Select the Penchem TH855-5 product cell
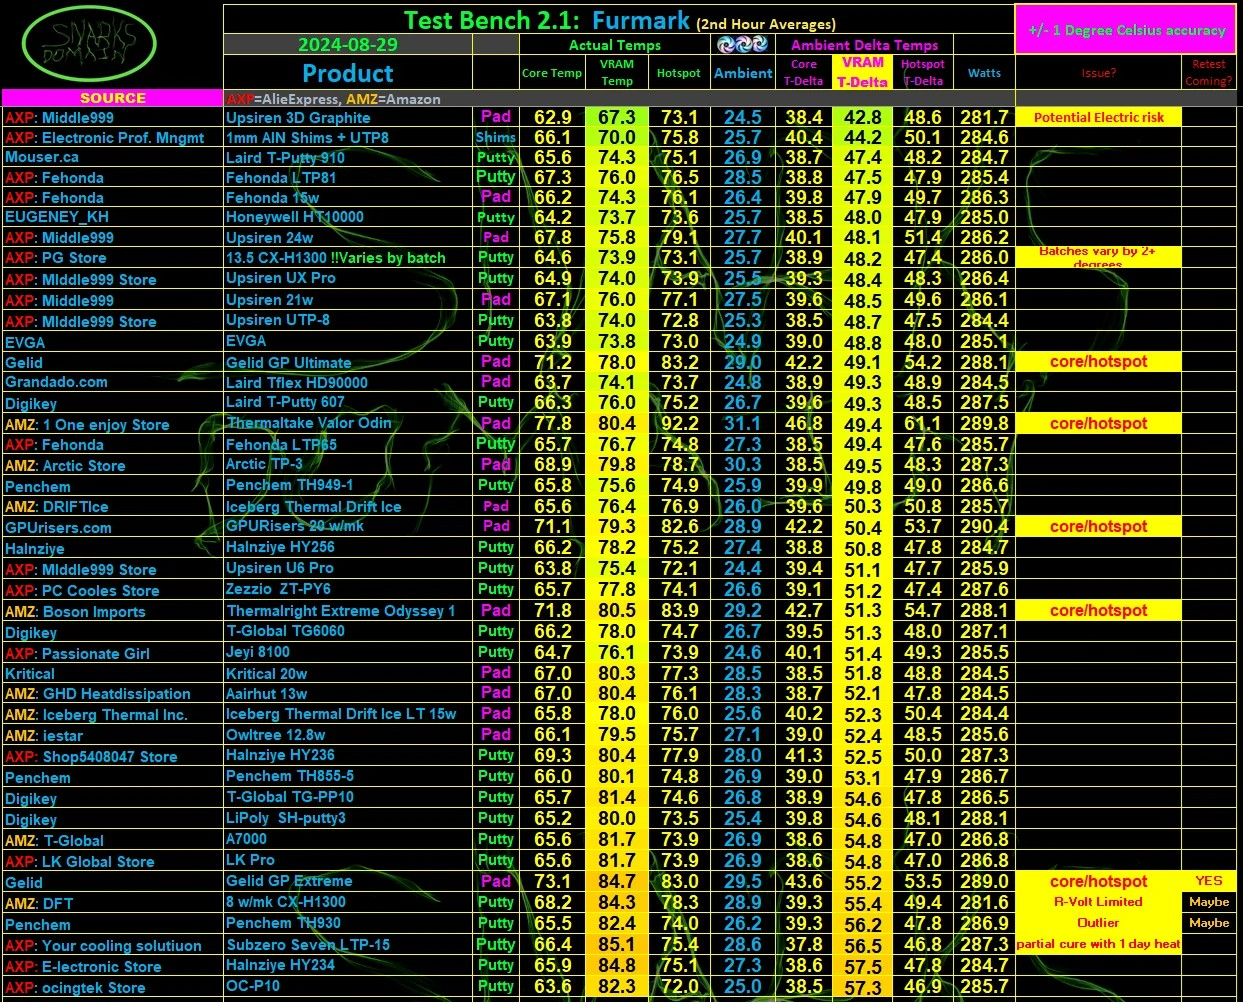 [x=348, y=776]
